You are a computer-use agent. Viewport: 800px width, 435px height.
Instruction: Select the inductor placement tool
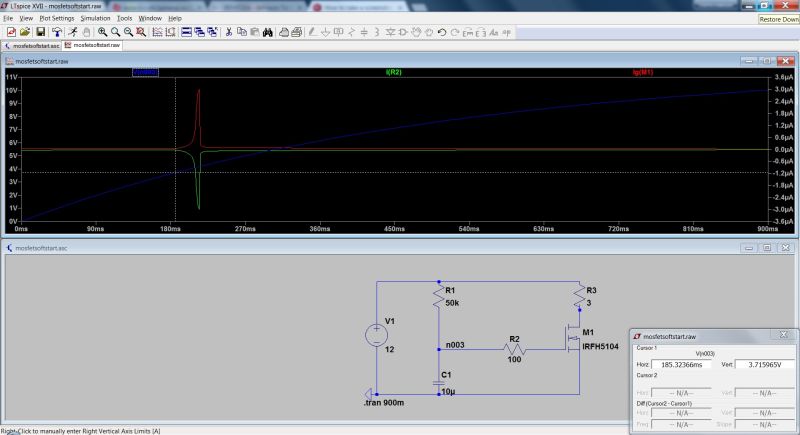(377, 32)
